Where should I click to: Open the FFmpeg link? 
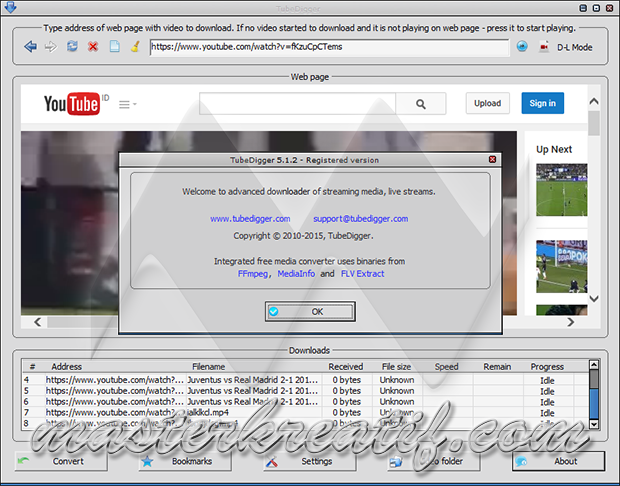coord(253,274)
